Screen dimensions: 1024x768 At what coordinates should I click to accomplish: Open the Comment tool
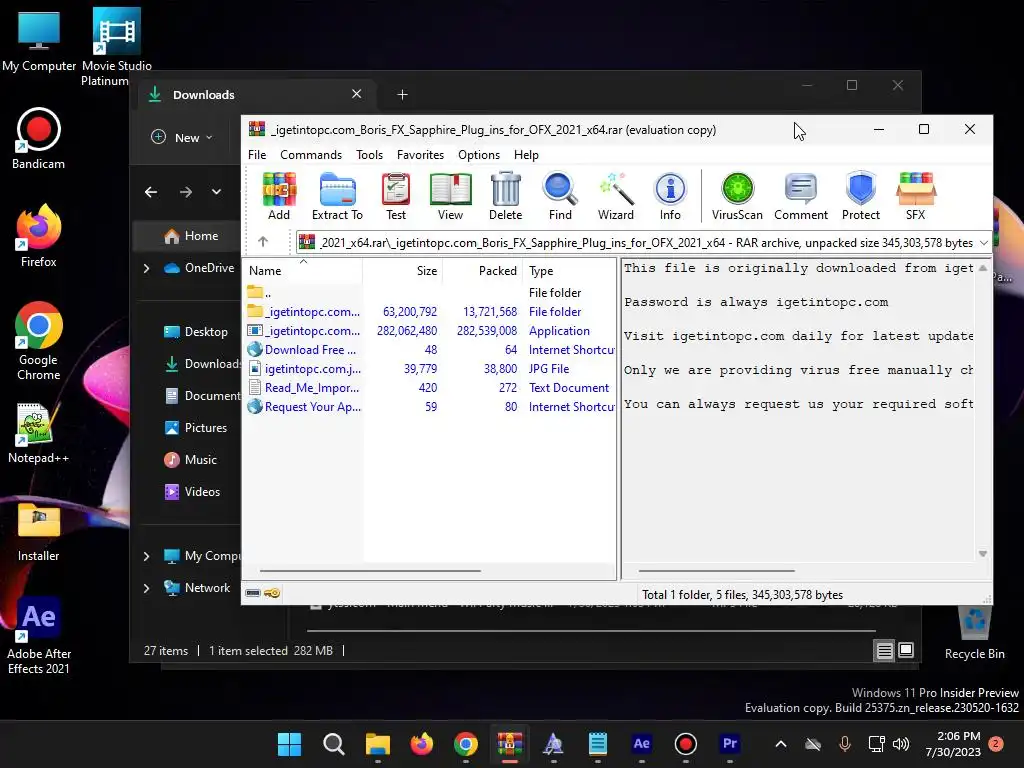(801, 196)
